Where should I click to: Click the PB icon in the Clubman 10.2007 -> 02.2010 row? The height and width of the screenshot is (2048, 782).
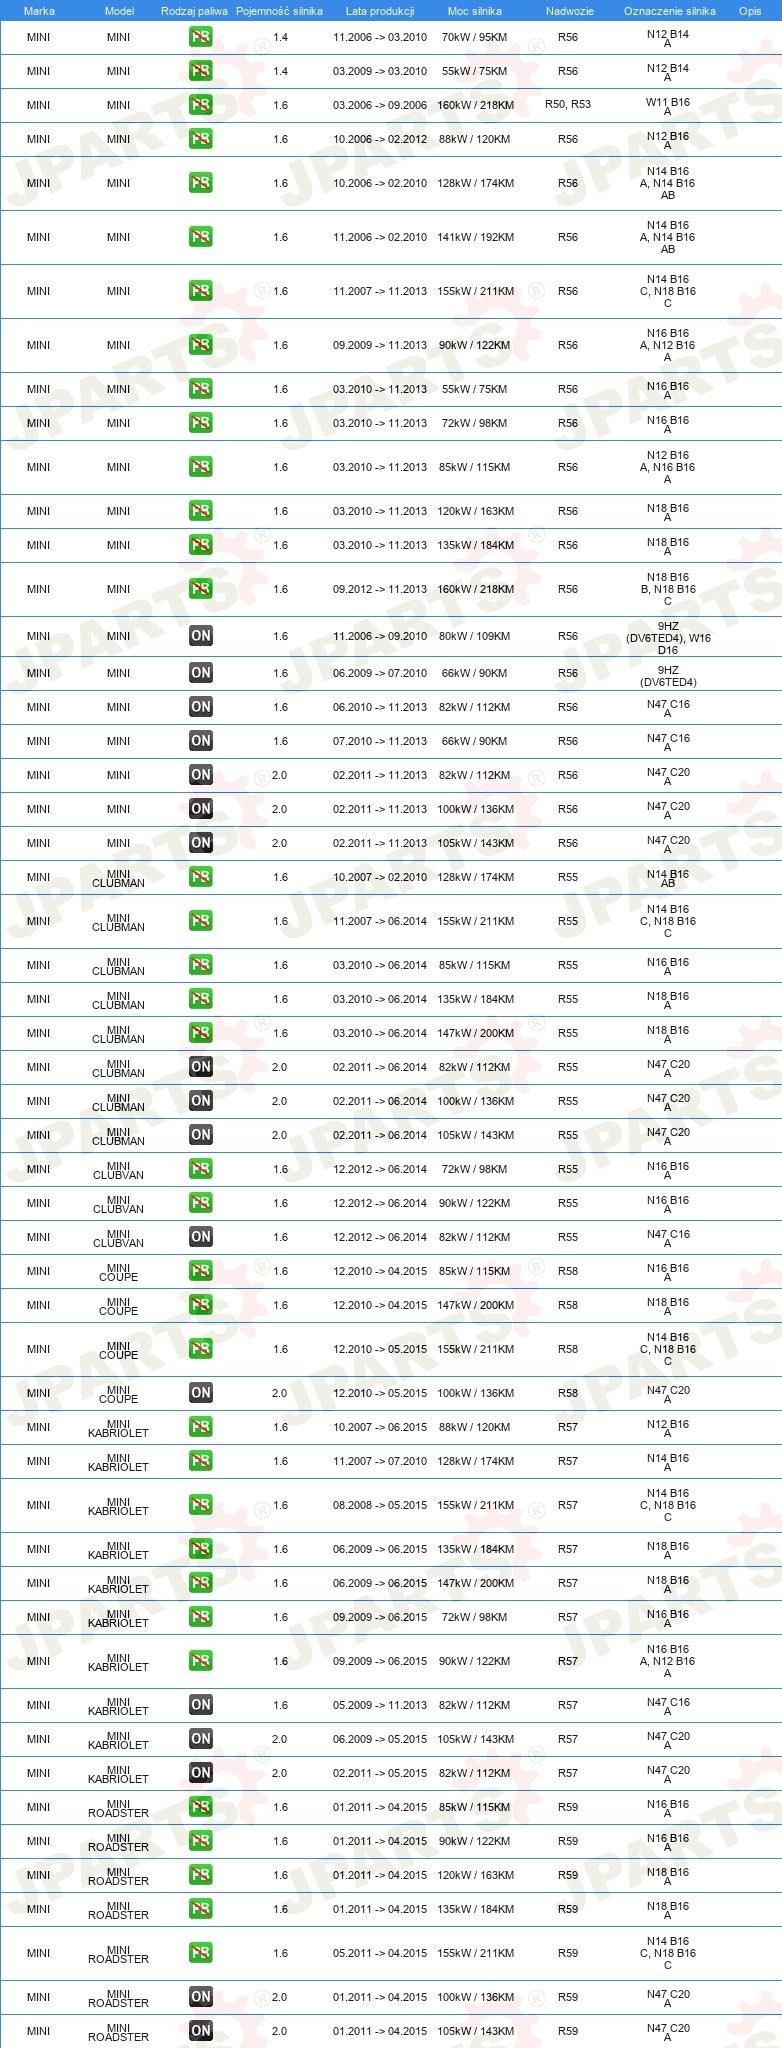200,877
